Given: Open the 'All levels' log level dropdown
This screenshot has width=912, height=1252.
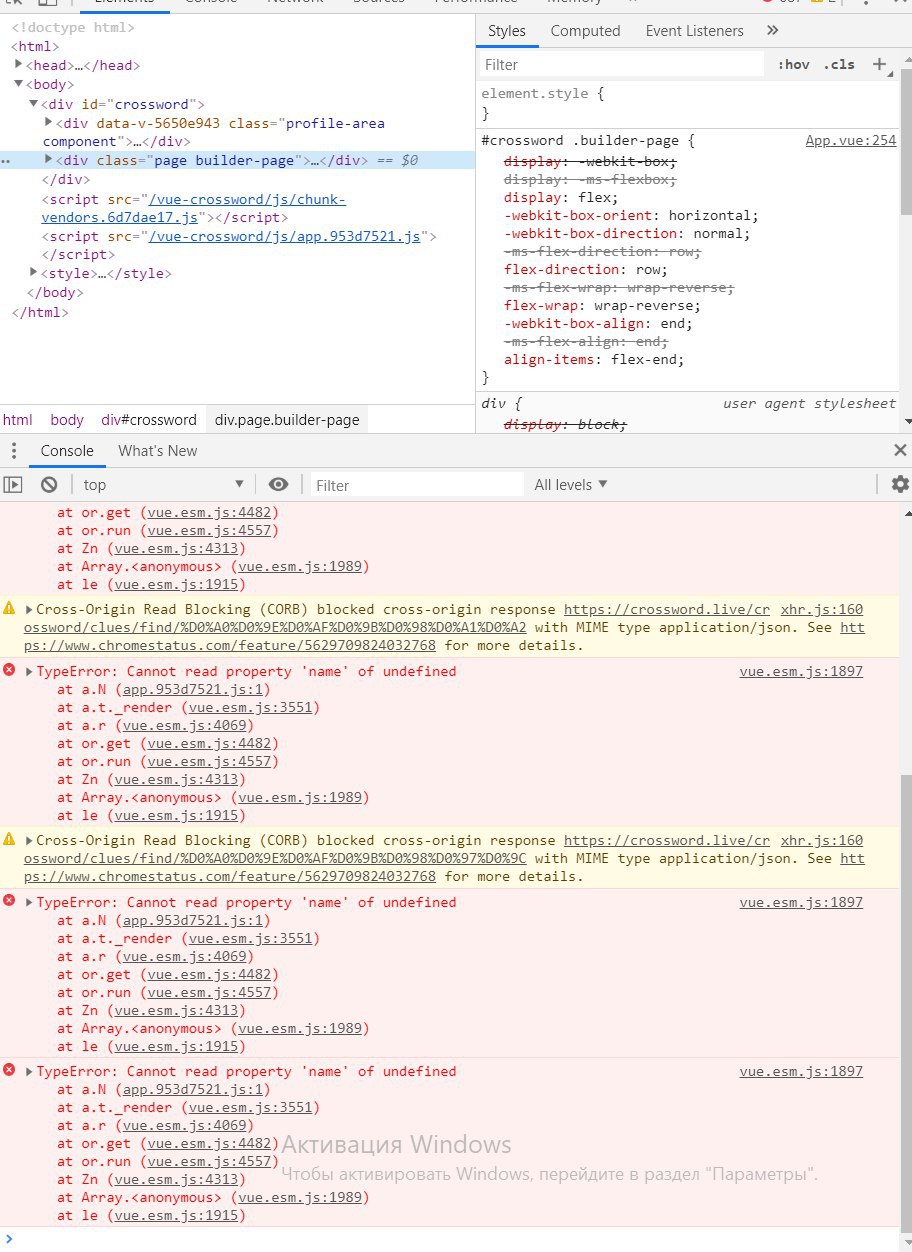Looking at the screenshot, I should [571, 485].
